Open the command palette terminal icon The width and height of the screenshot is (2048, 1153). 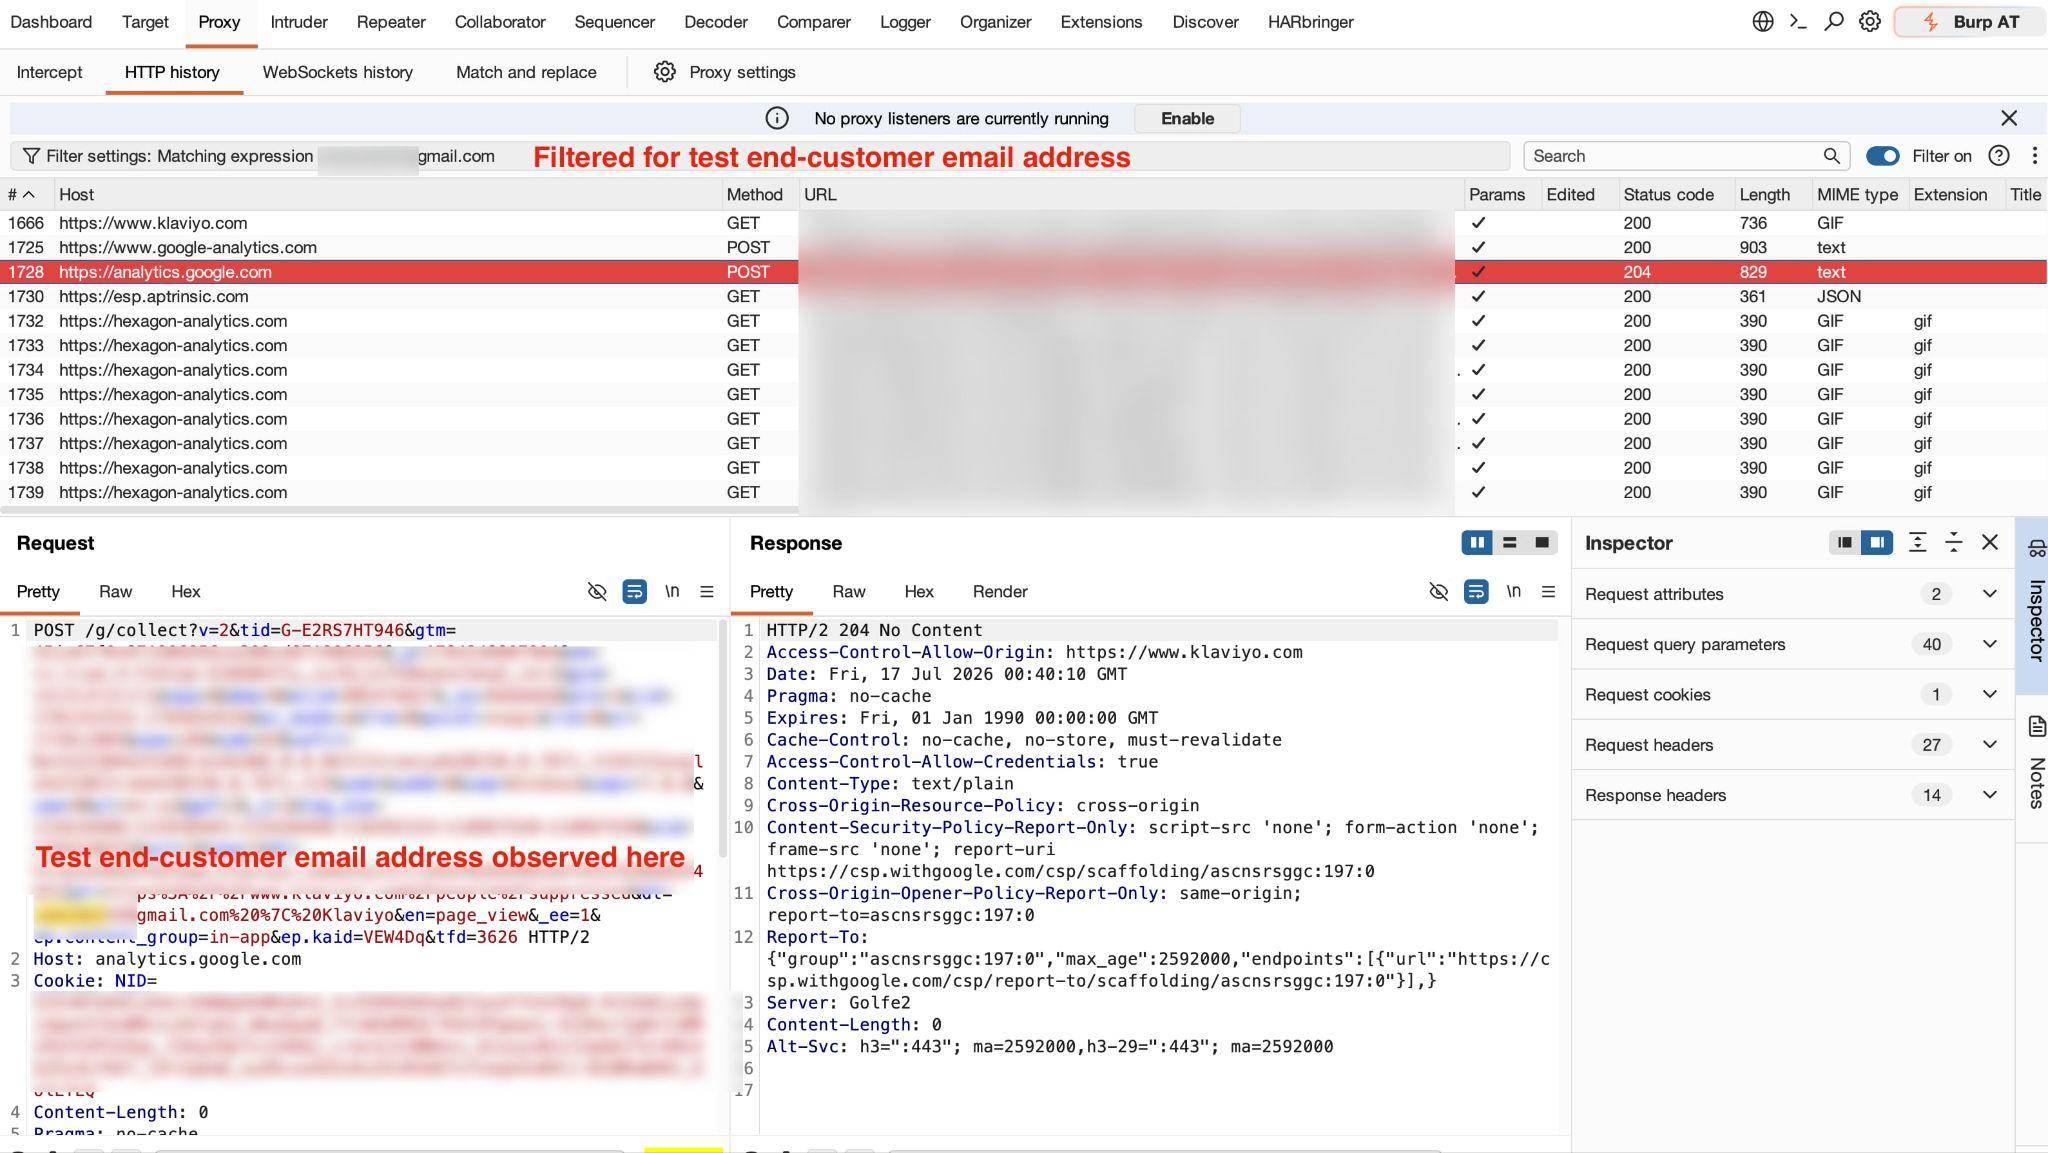1798,22
